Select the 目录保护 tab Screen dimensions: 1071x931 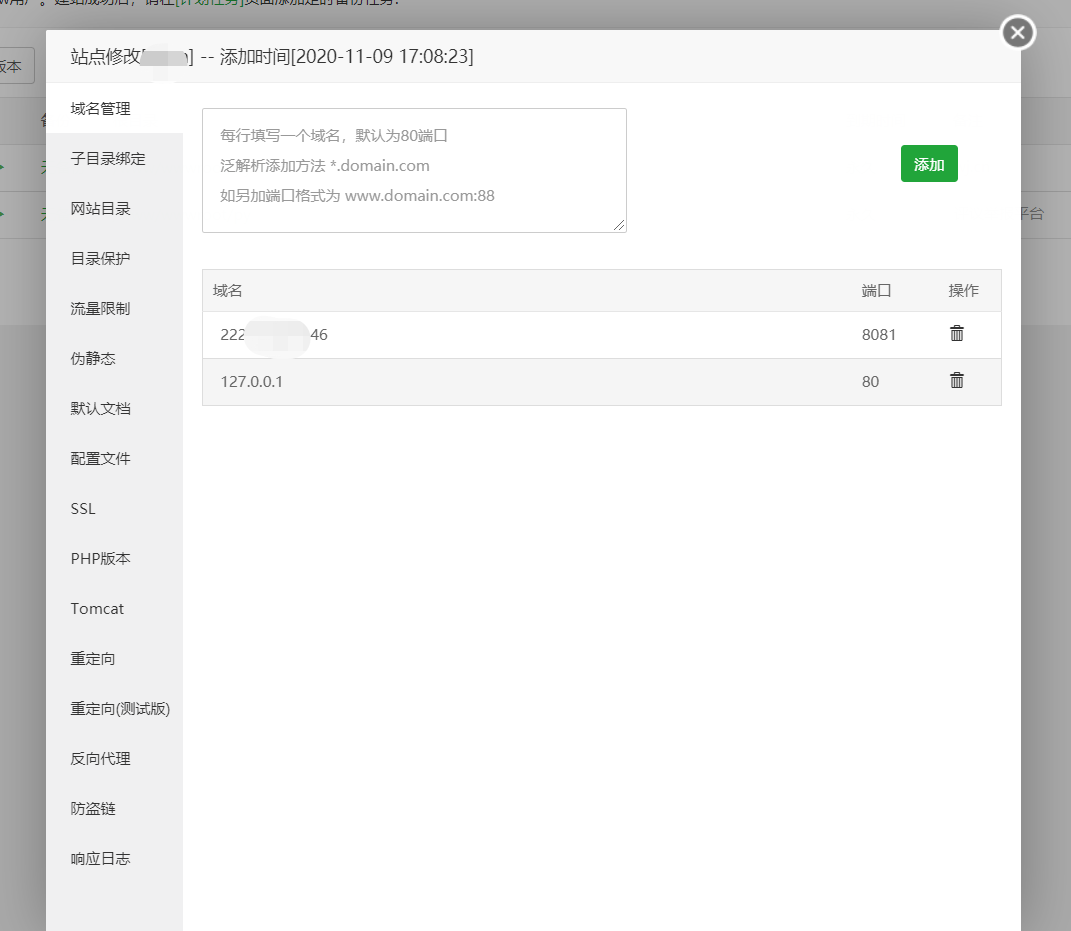[114, 258]
